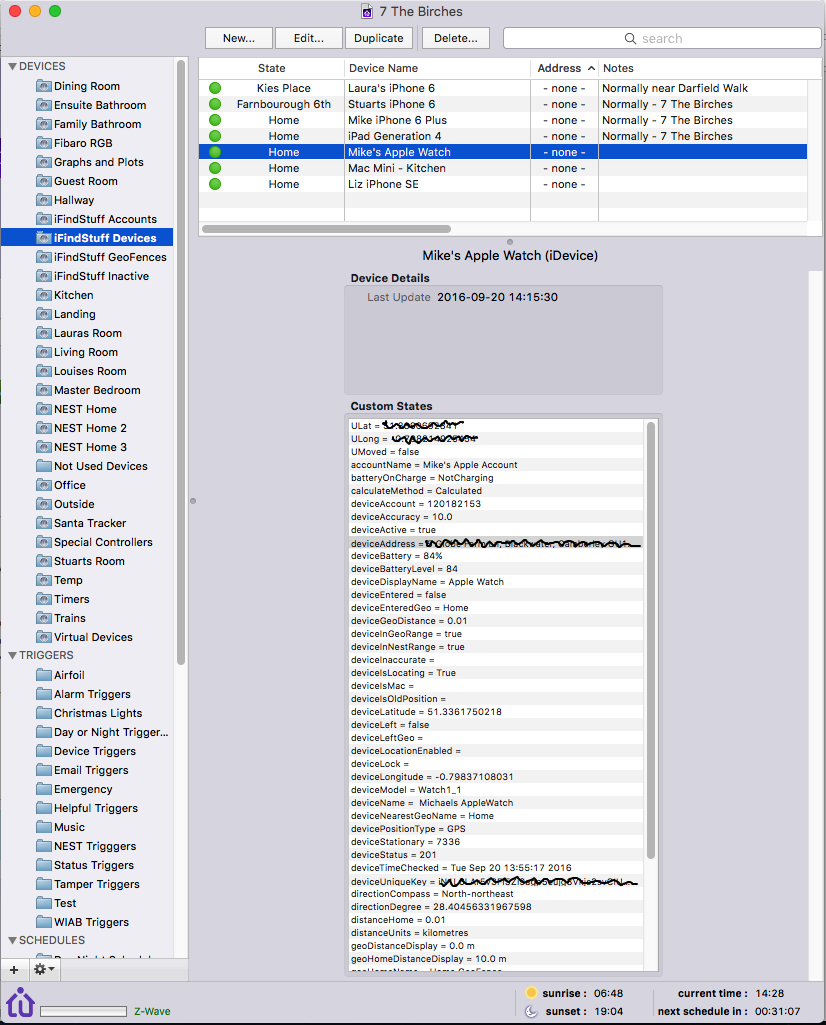Click the Kies Place state cell
826x1025 pixels.
[284, 88]
